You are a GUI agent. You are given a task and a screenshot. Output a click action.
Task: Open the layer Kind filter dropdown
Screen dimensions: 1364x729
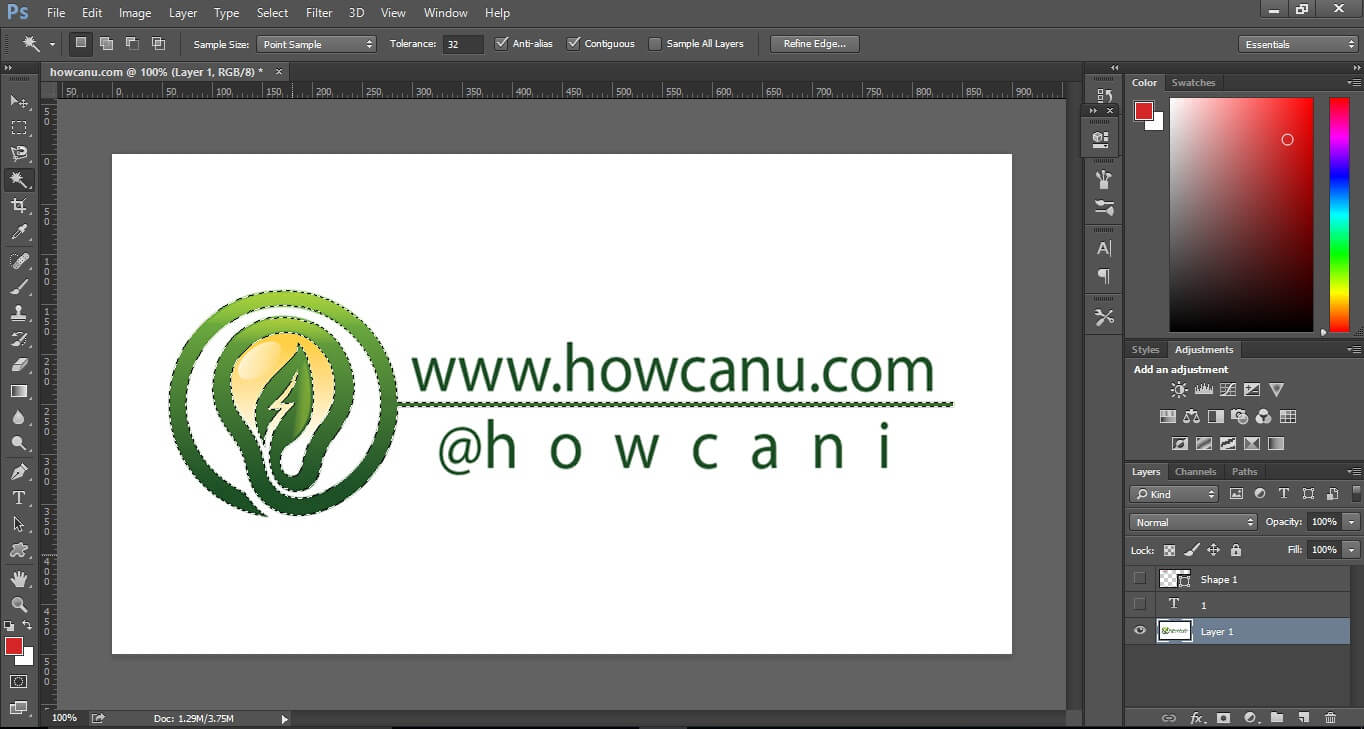point(1174,494)
